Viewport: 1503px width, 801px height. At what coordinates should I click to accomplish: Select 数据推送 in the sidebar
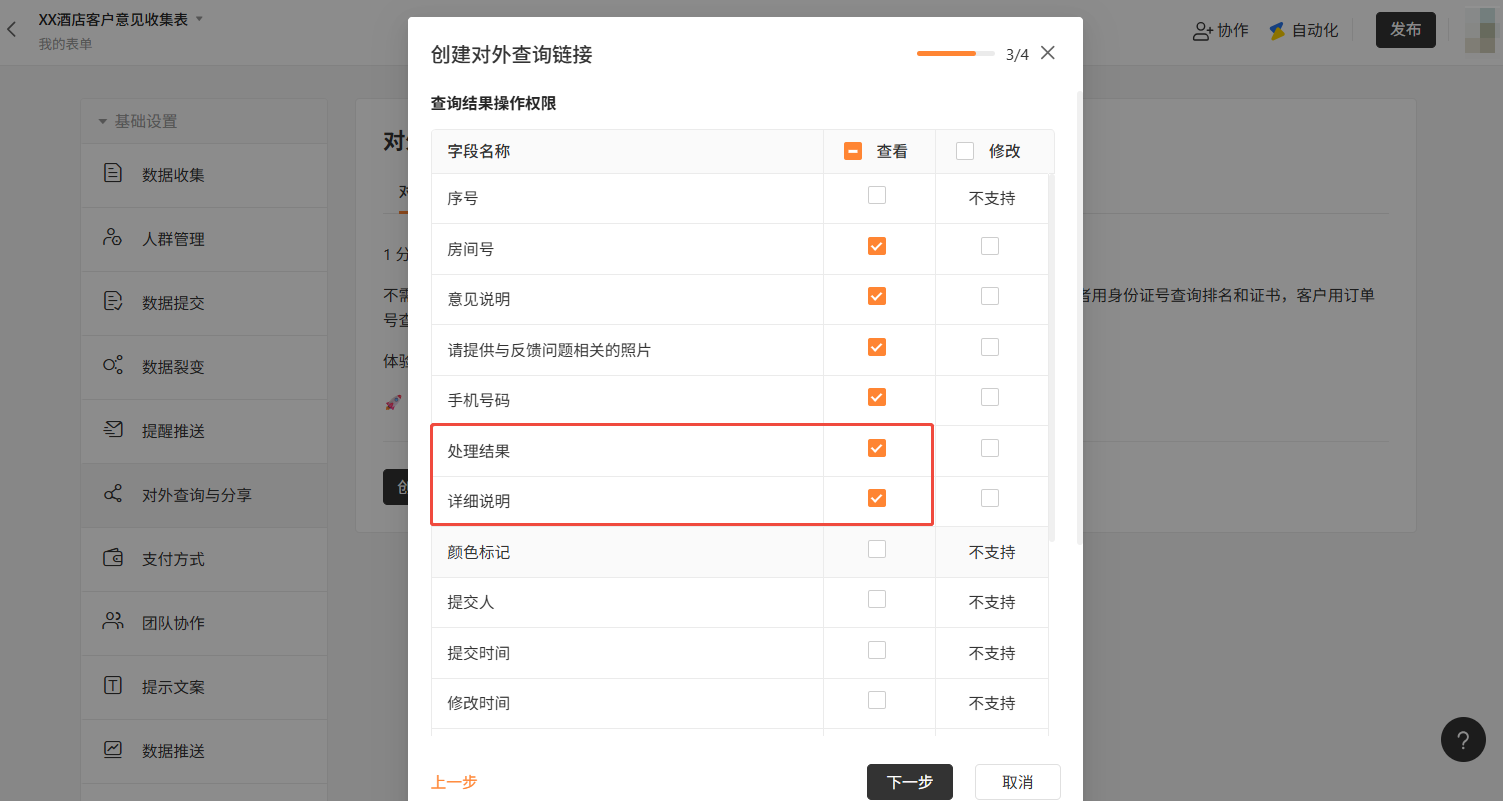coord(172,751)
